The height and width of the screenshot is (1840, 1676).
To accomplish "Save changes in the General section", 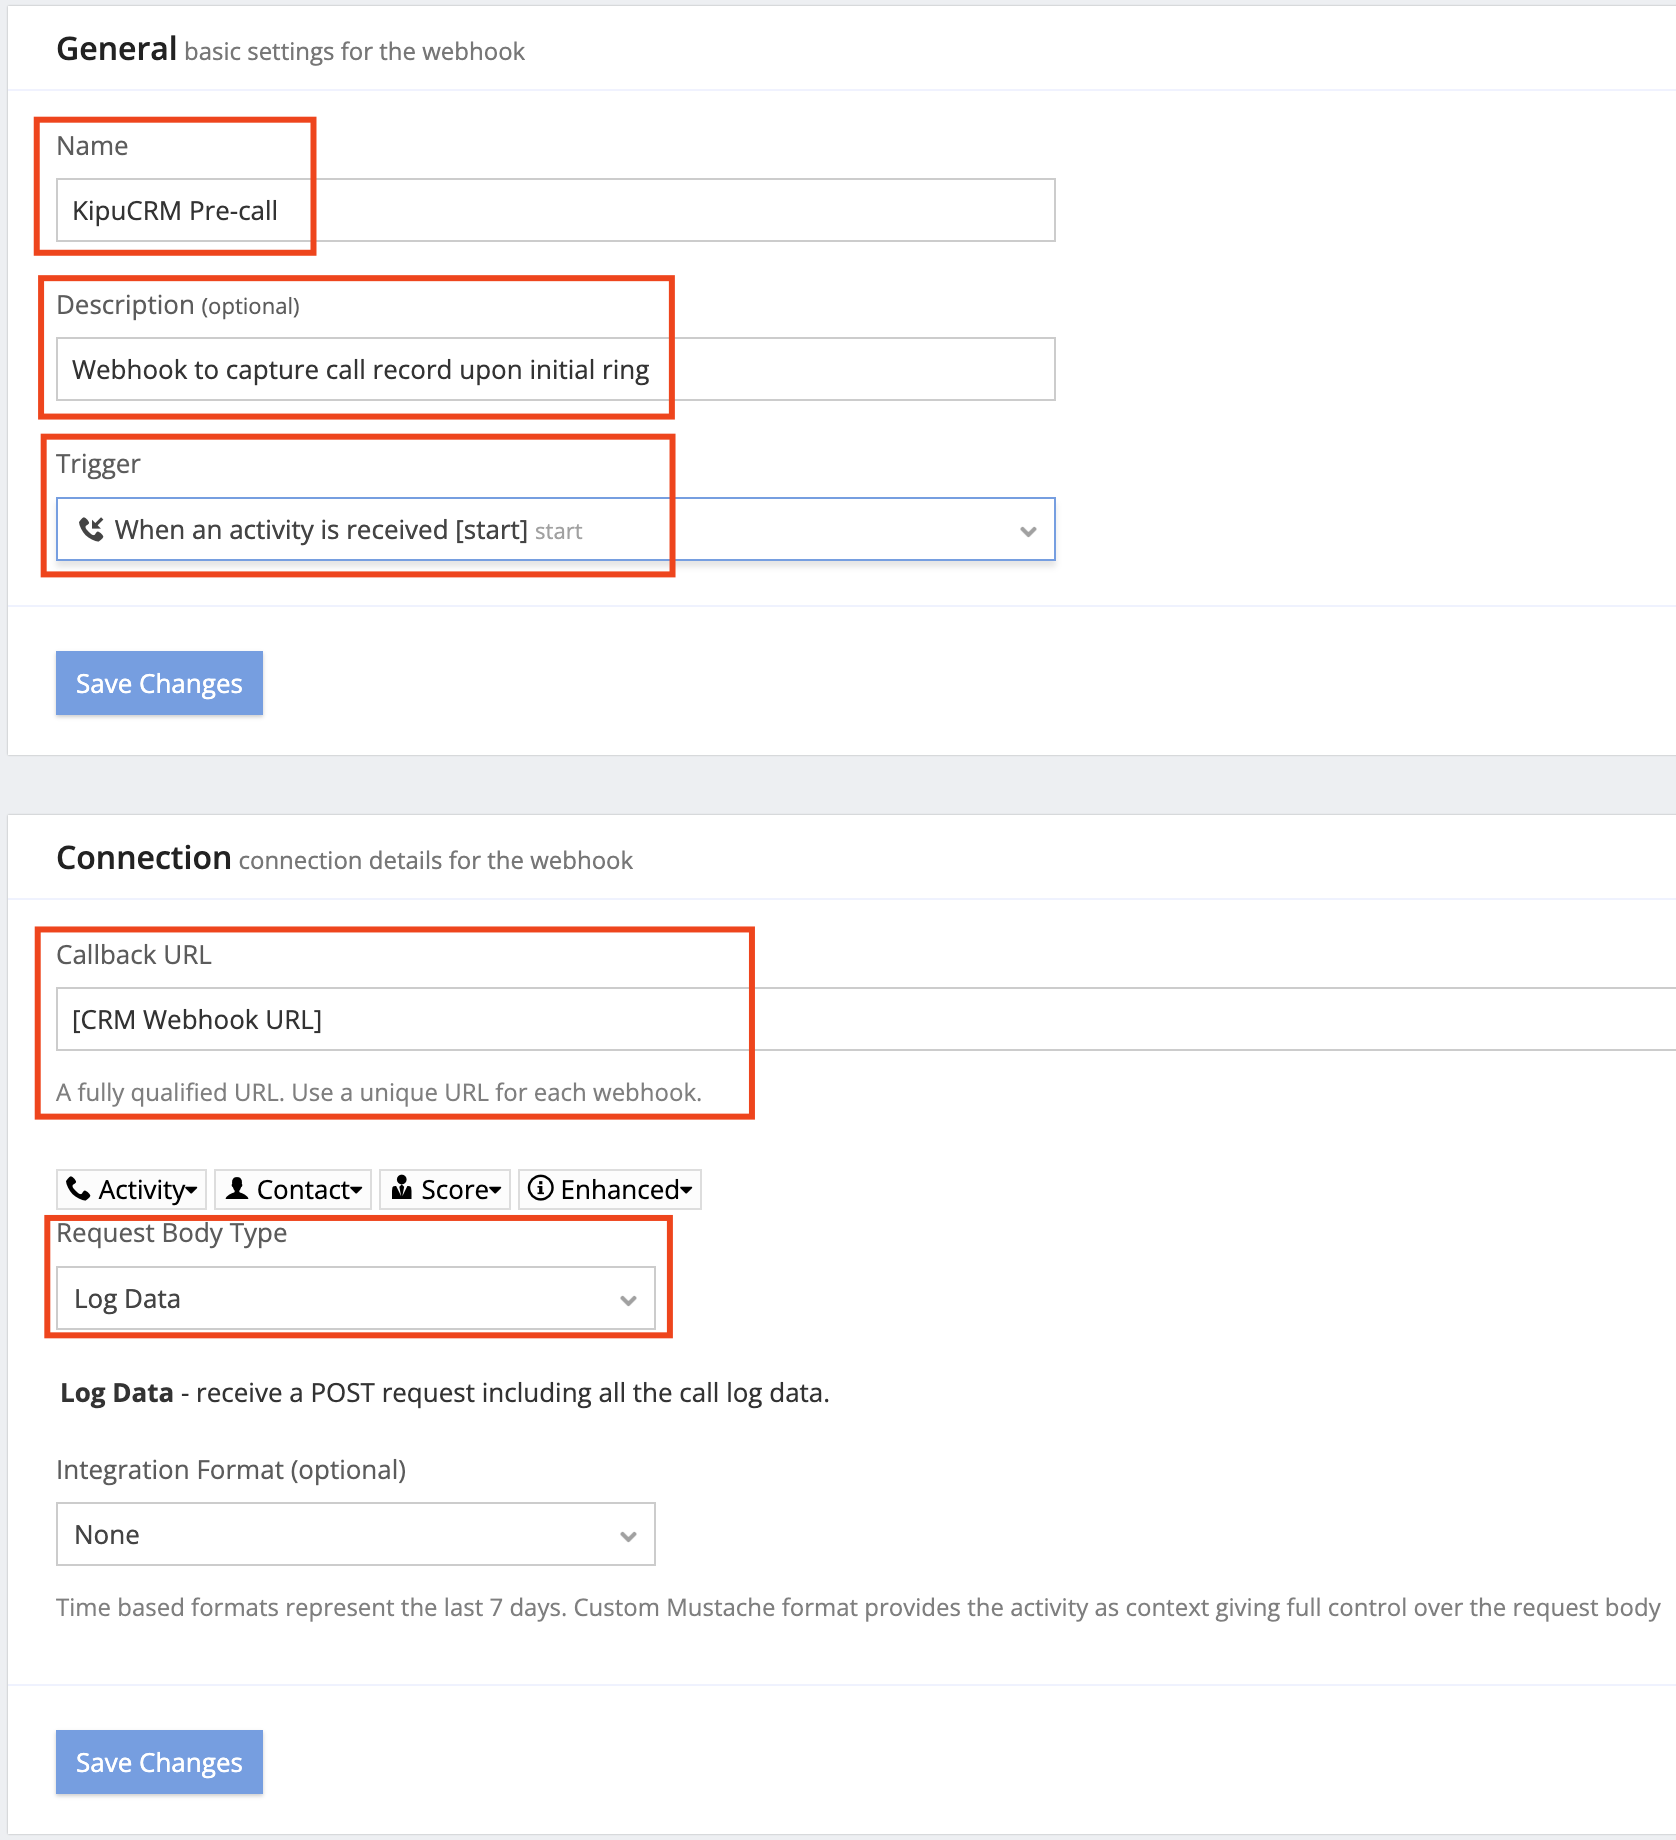I will pos(158,683).
